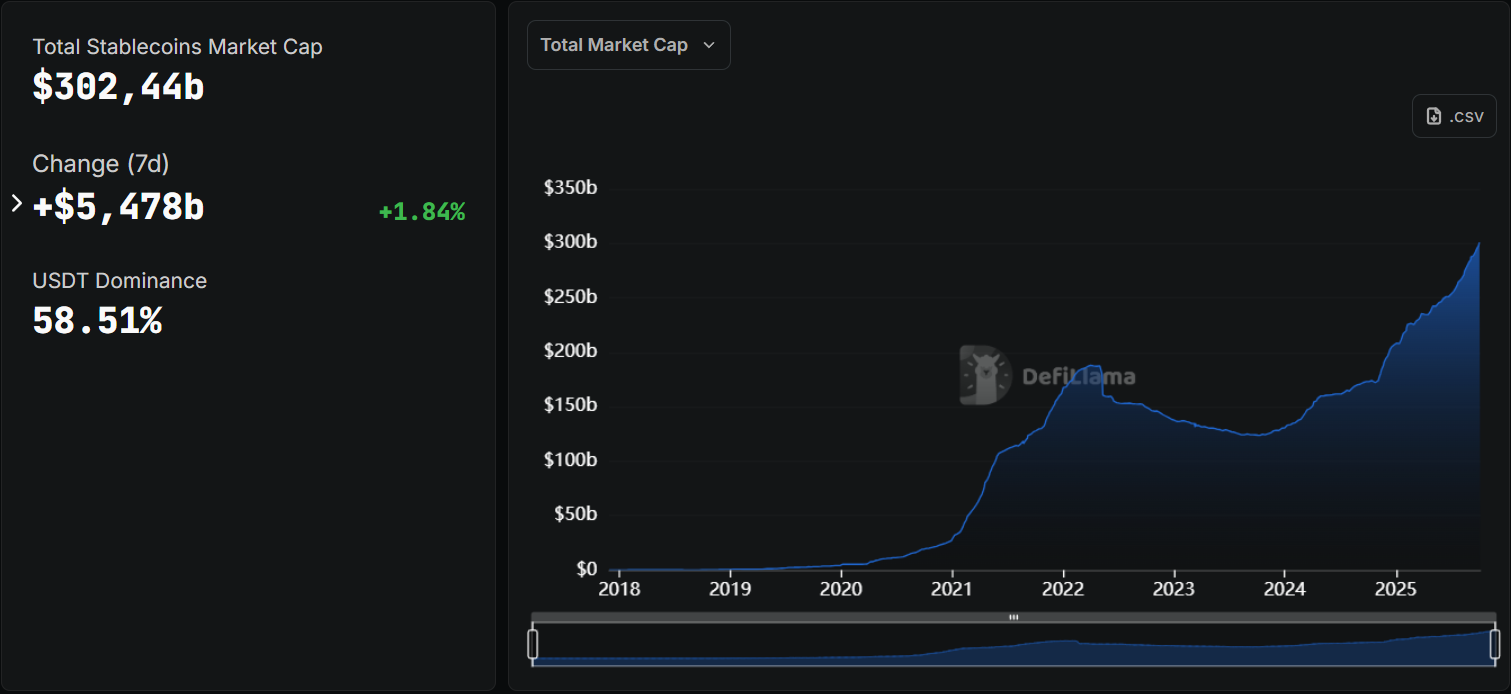Grab the left handle of the range slider
The height and width of the screenshot is (694, 1511).
point(533,644)
